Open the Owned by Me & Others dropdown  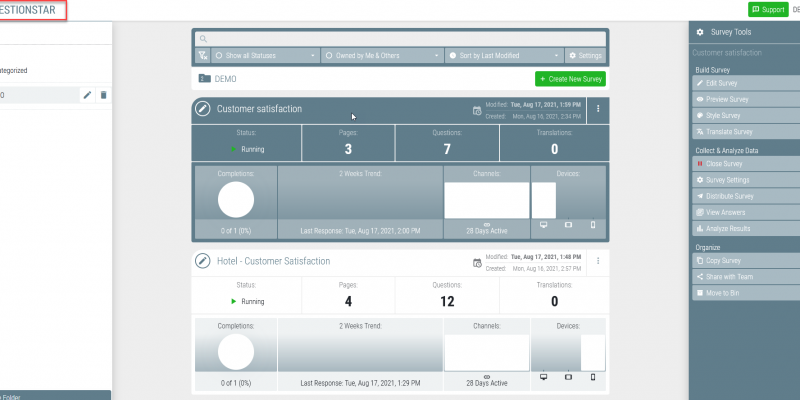tap(383, 55)
